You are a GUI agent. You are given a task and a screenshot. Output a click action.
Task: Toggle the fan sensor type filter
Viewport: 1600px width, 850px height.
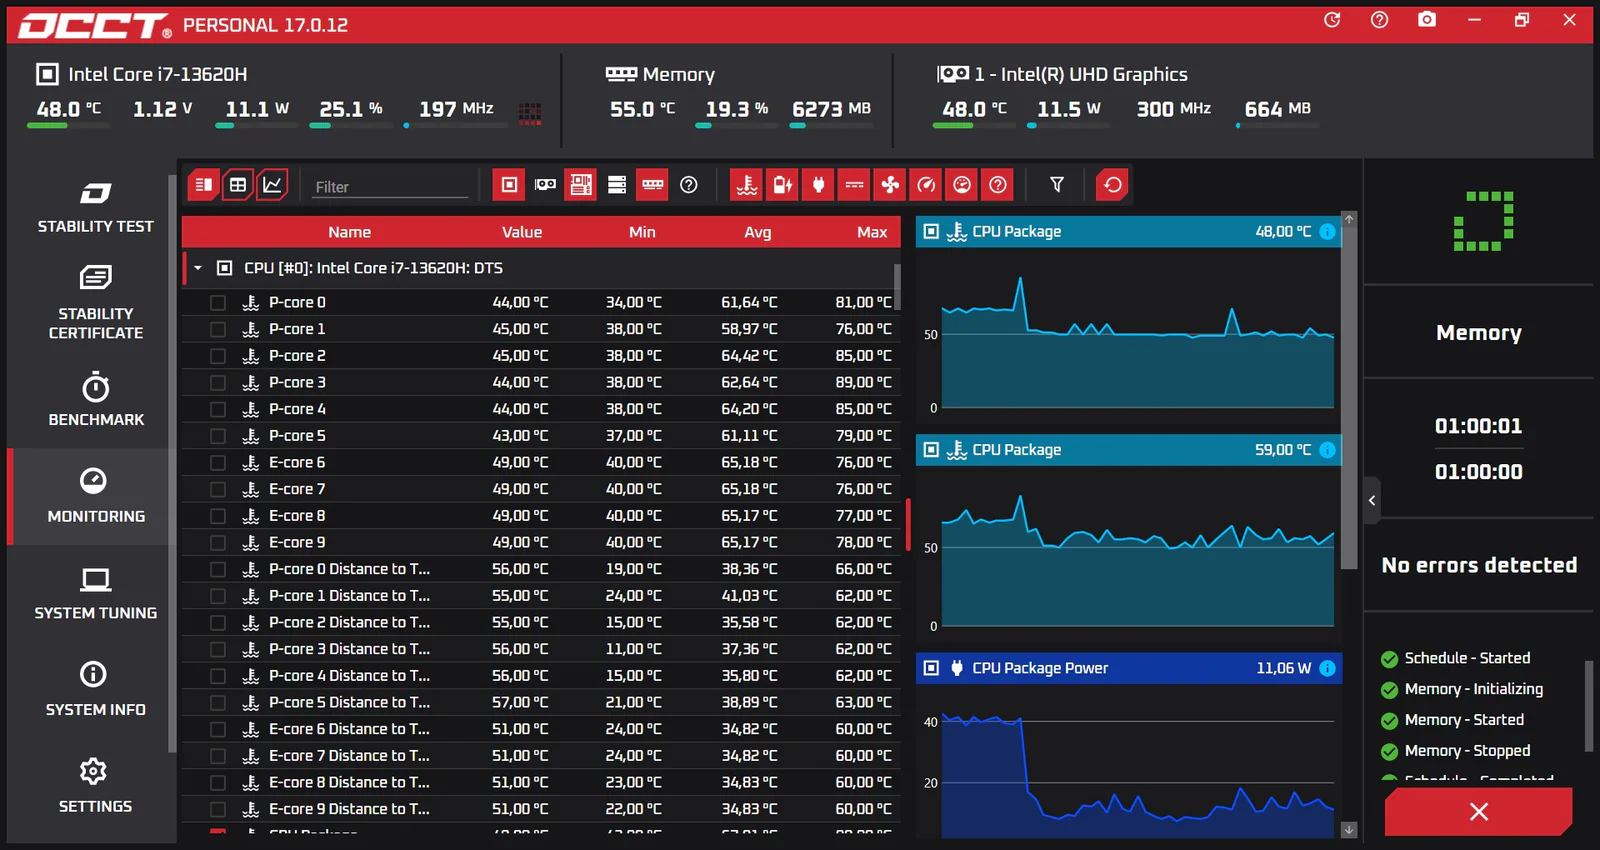coord(890,185)
